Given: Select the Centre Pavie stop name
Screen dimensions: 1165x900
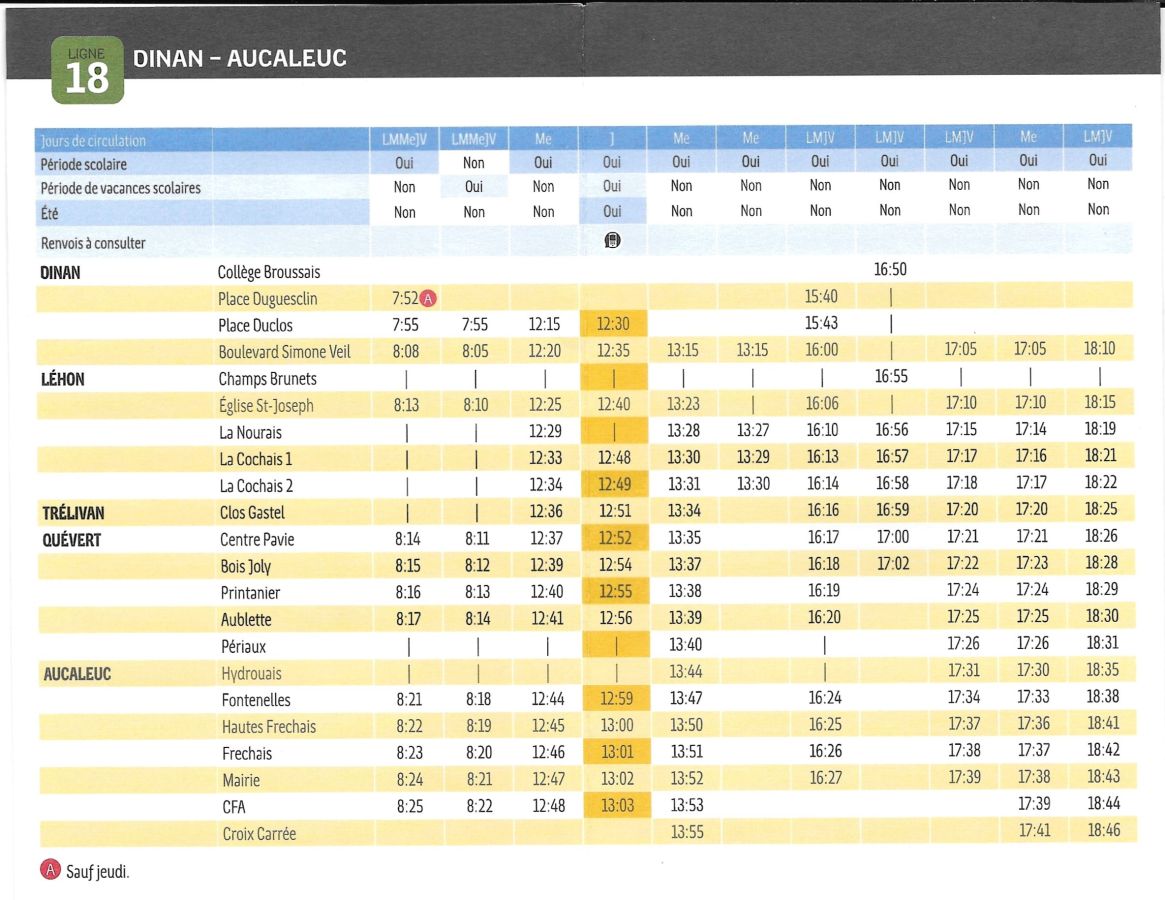Looking at the screenshot, I should [257, 540].
